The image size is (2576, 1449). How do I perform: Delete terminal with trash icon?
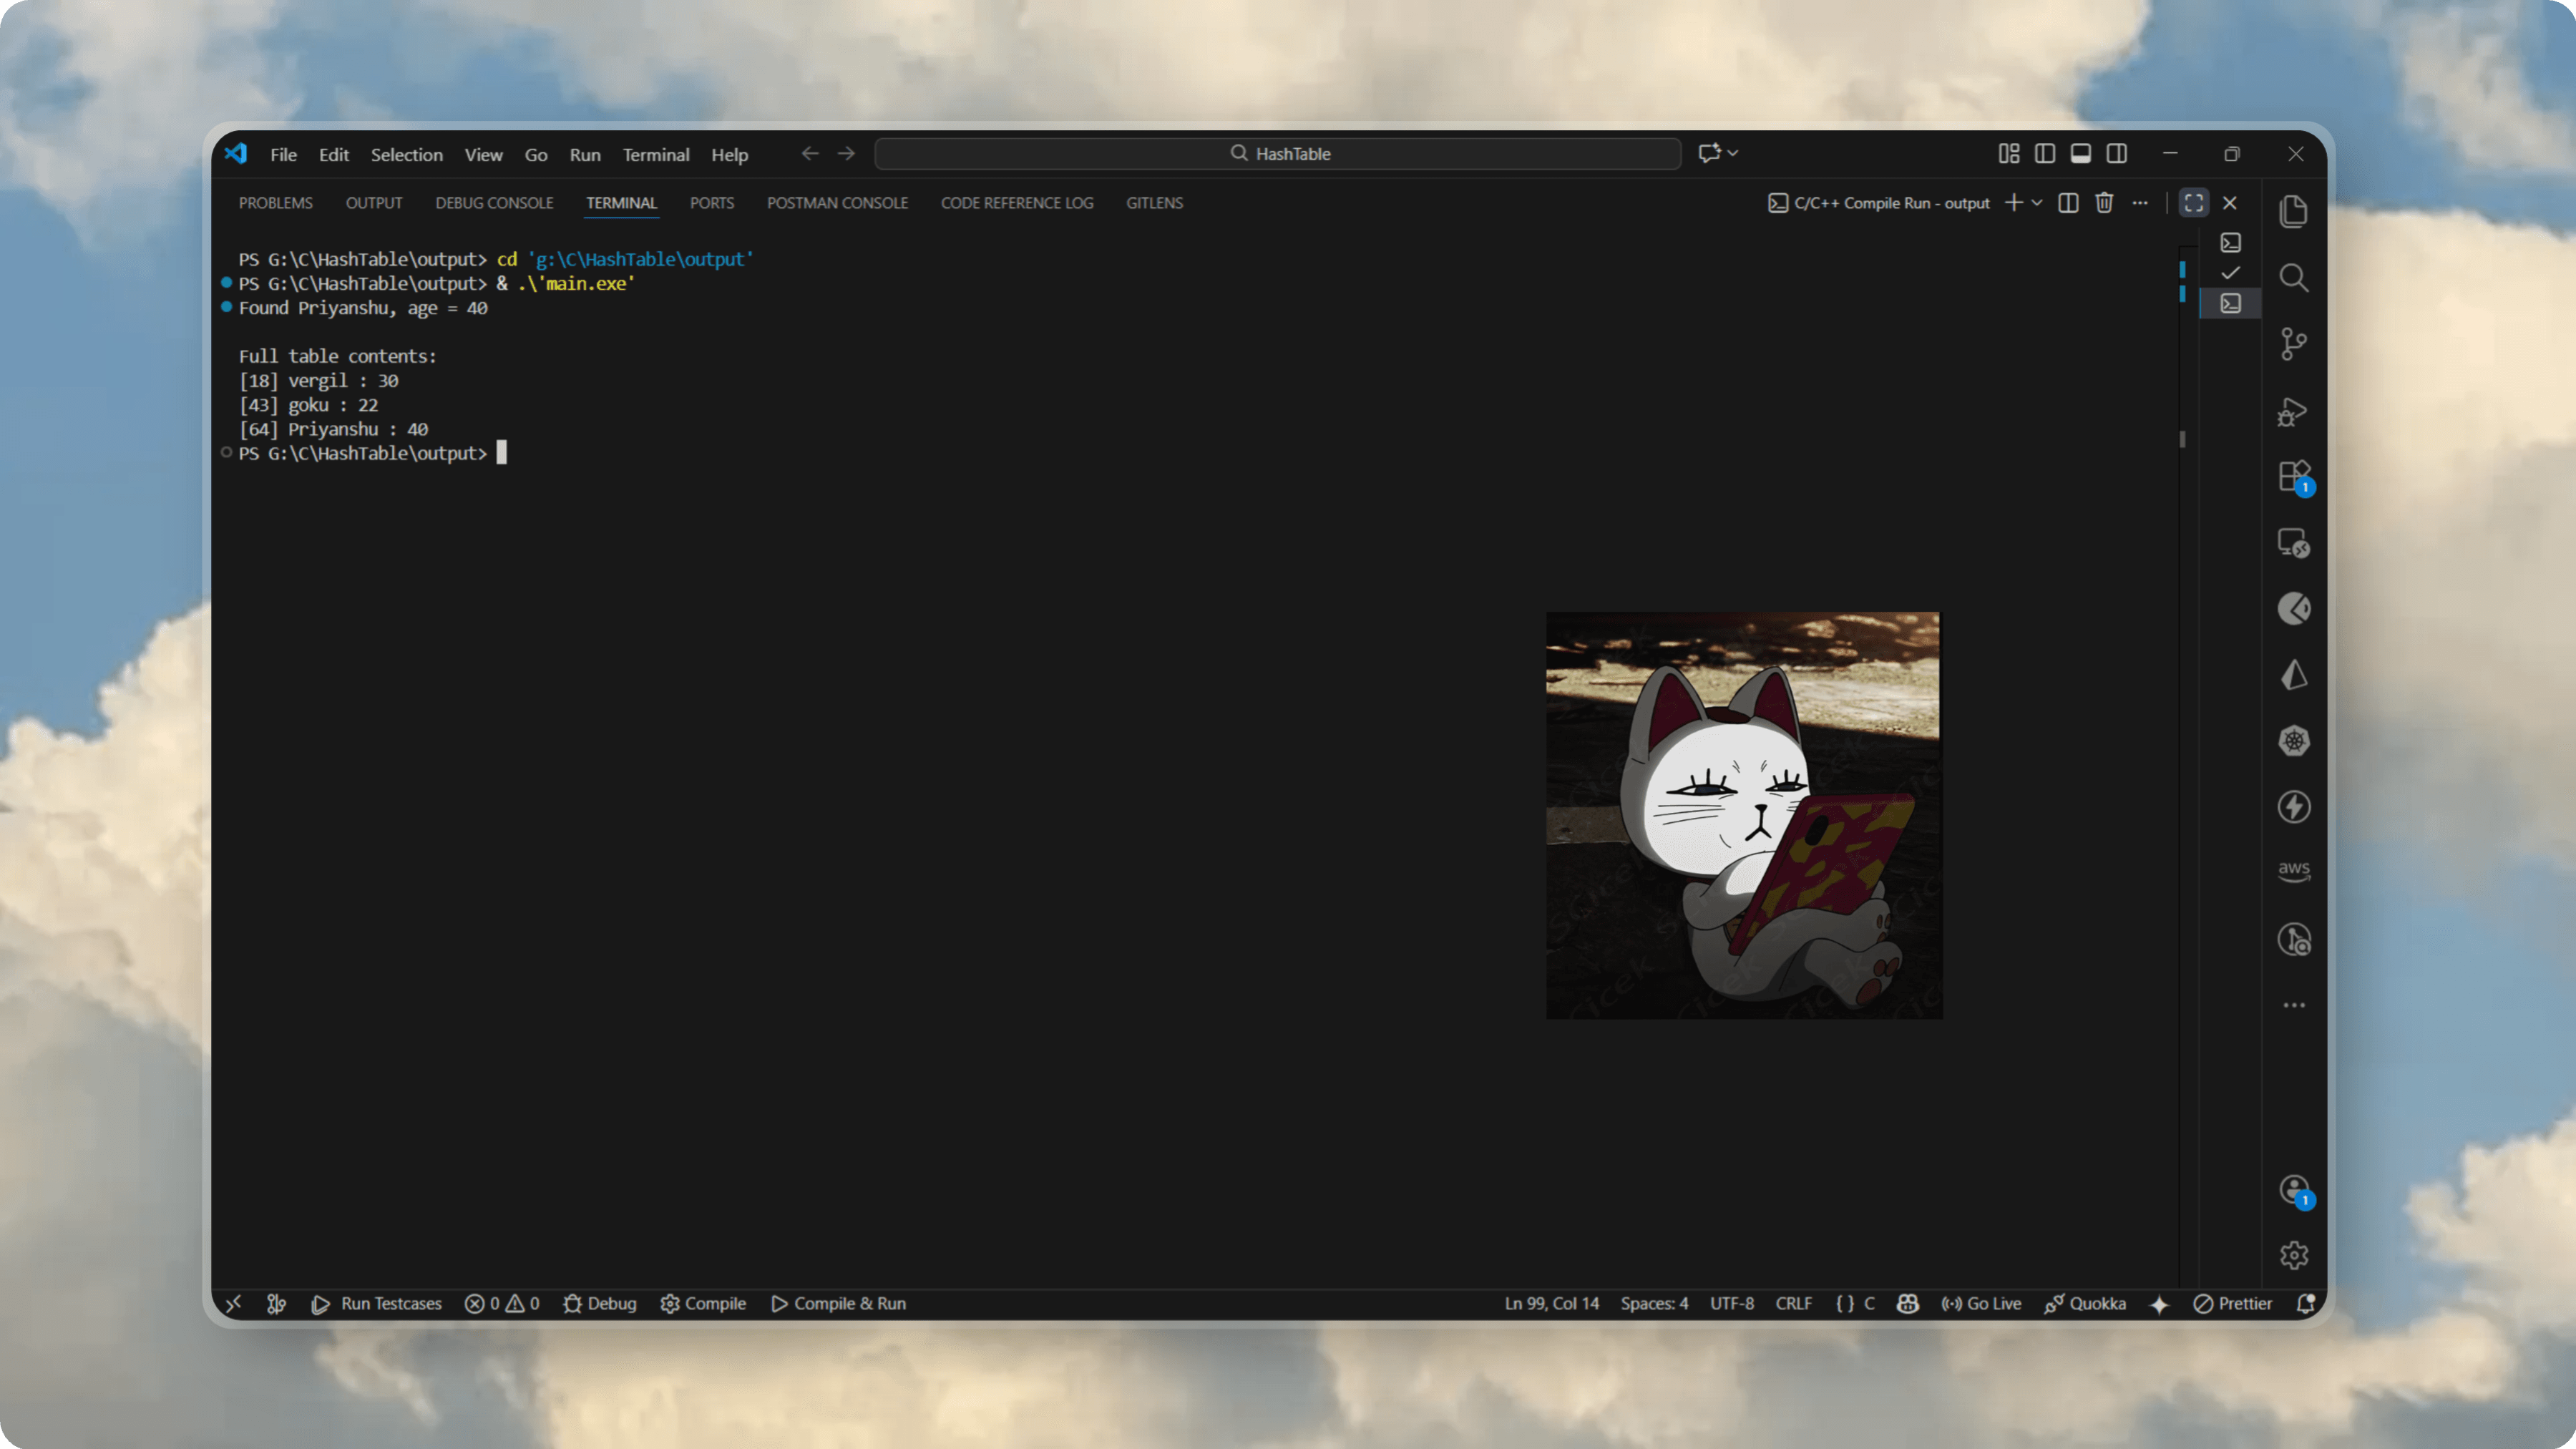[x=2104, y=203]
